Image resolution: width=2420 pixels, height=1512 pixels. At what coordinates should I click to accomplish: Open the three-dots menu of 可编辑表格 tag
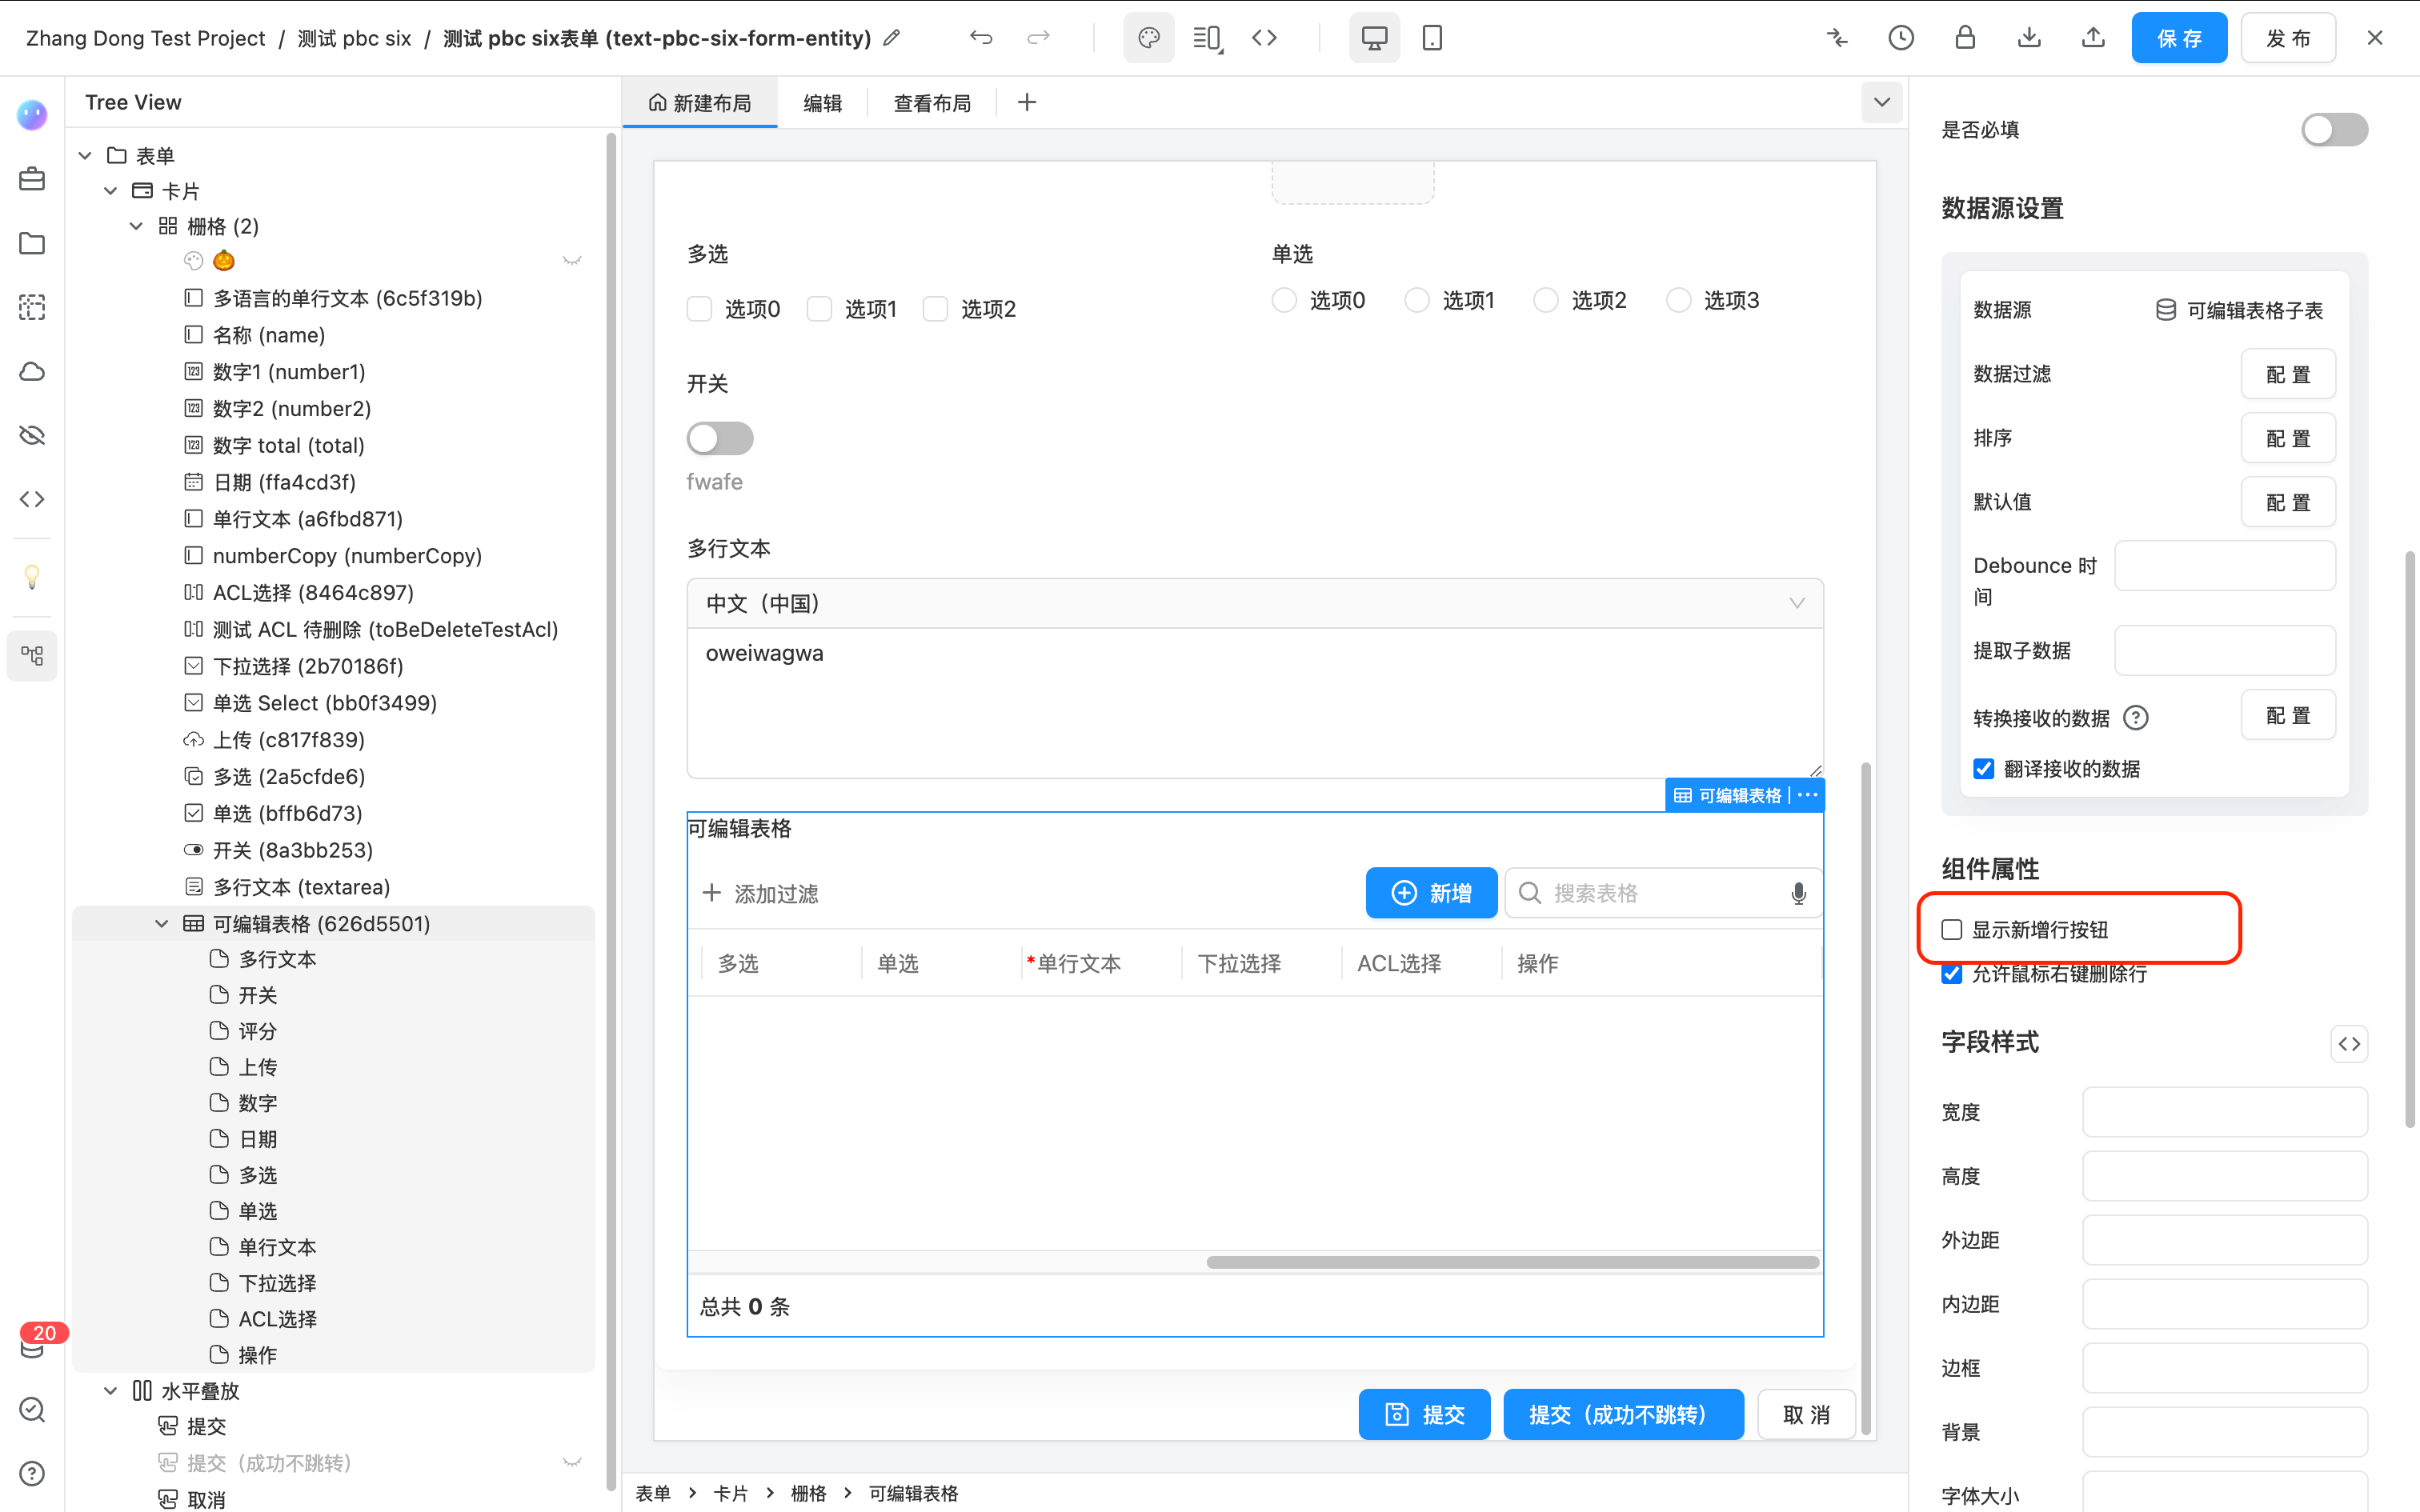1807,795
